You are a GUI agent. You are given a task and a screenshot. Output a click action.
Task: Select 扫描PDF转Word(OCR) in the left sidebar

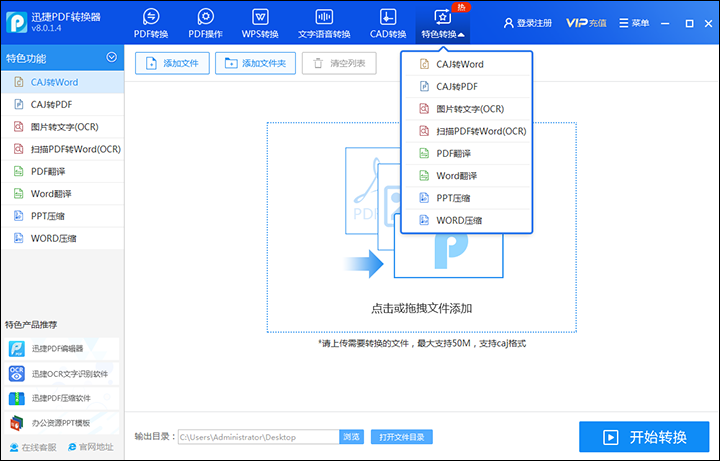point(62,149)
